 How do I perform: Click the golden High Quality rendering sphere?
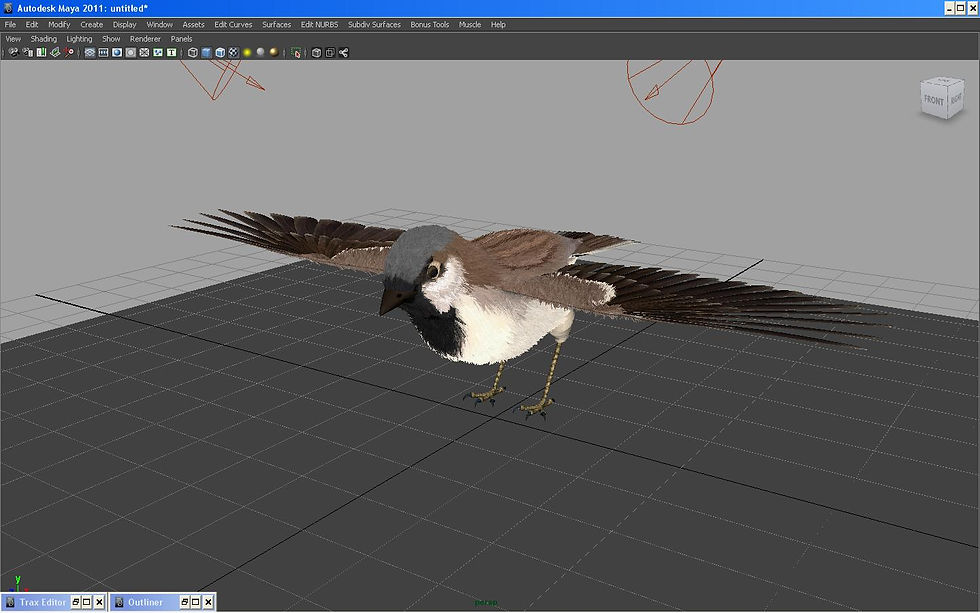(x=274, y=52)
